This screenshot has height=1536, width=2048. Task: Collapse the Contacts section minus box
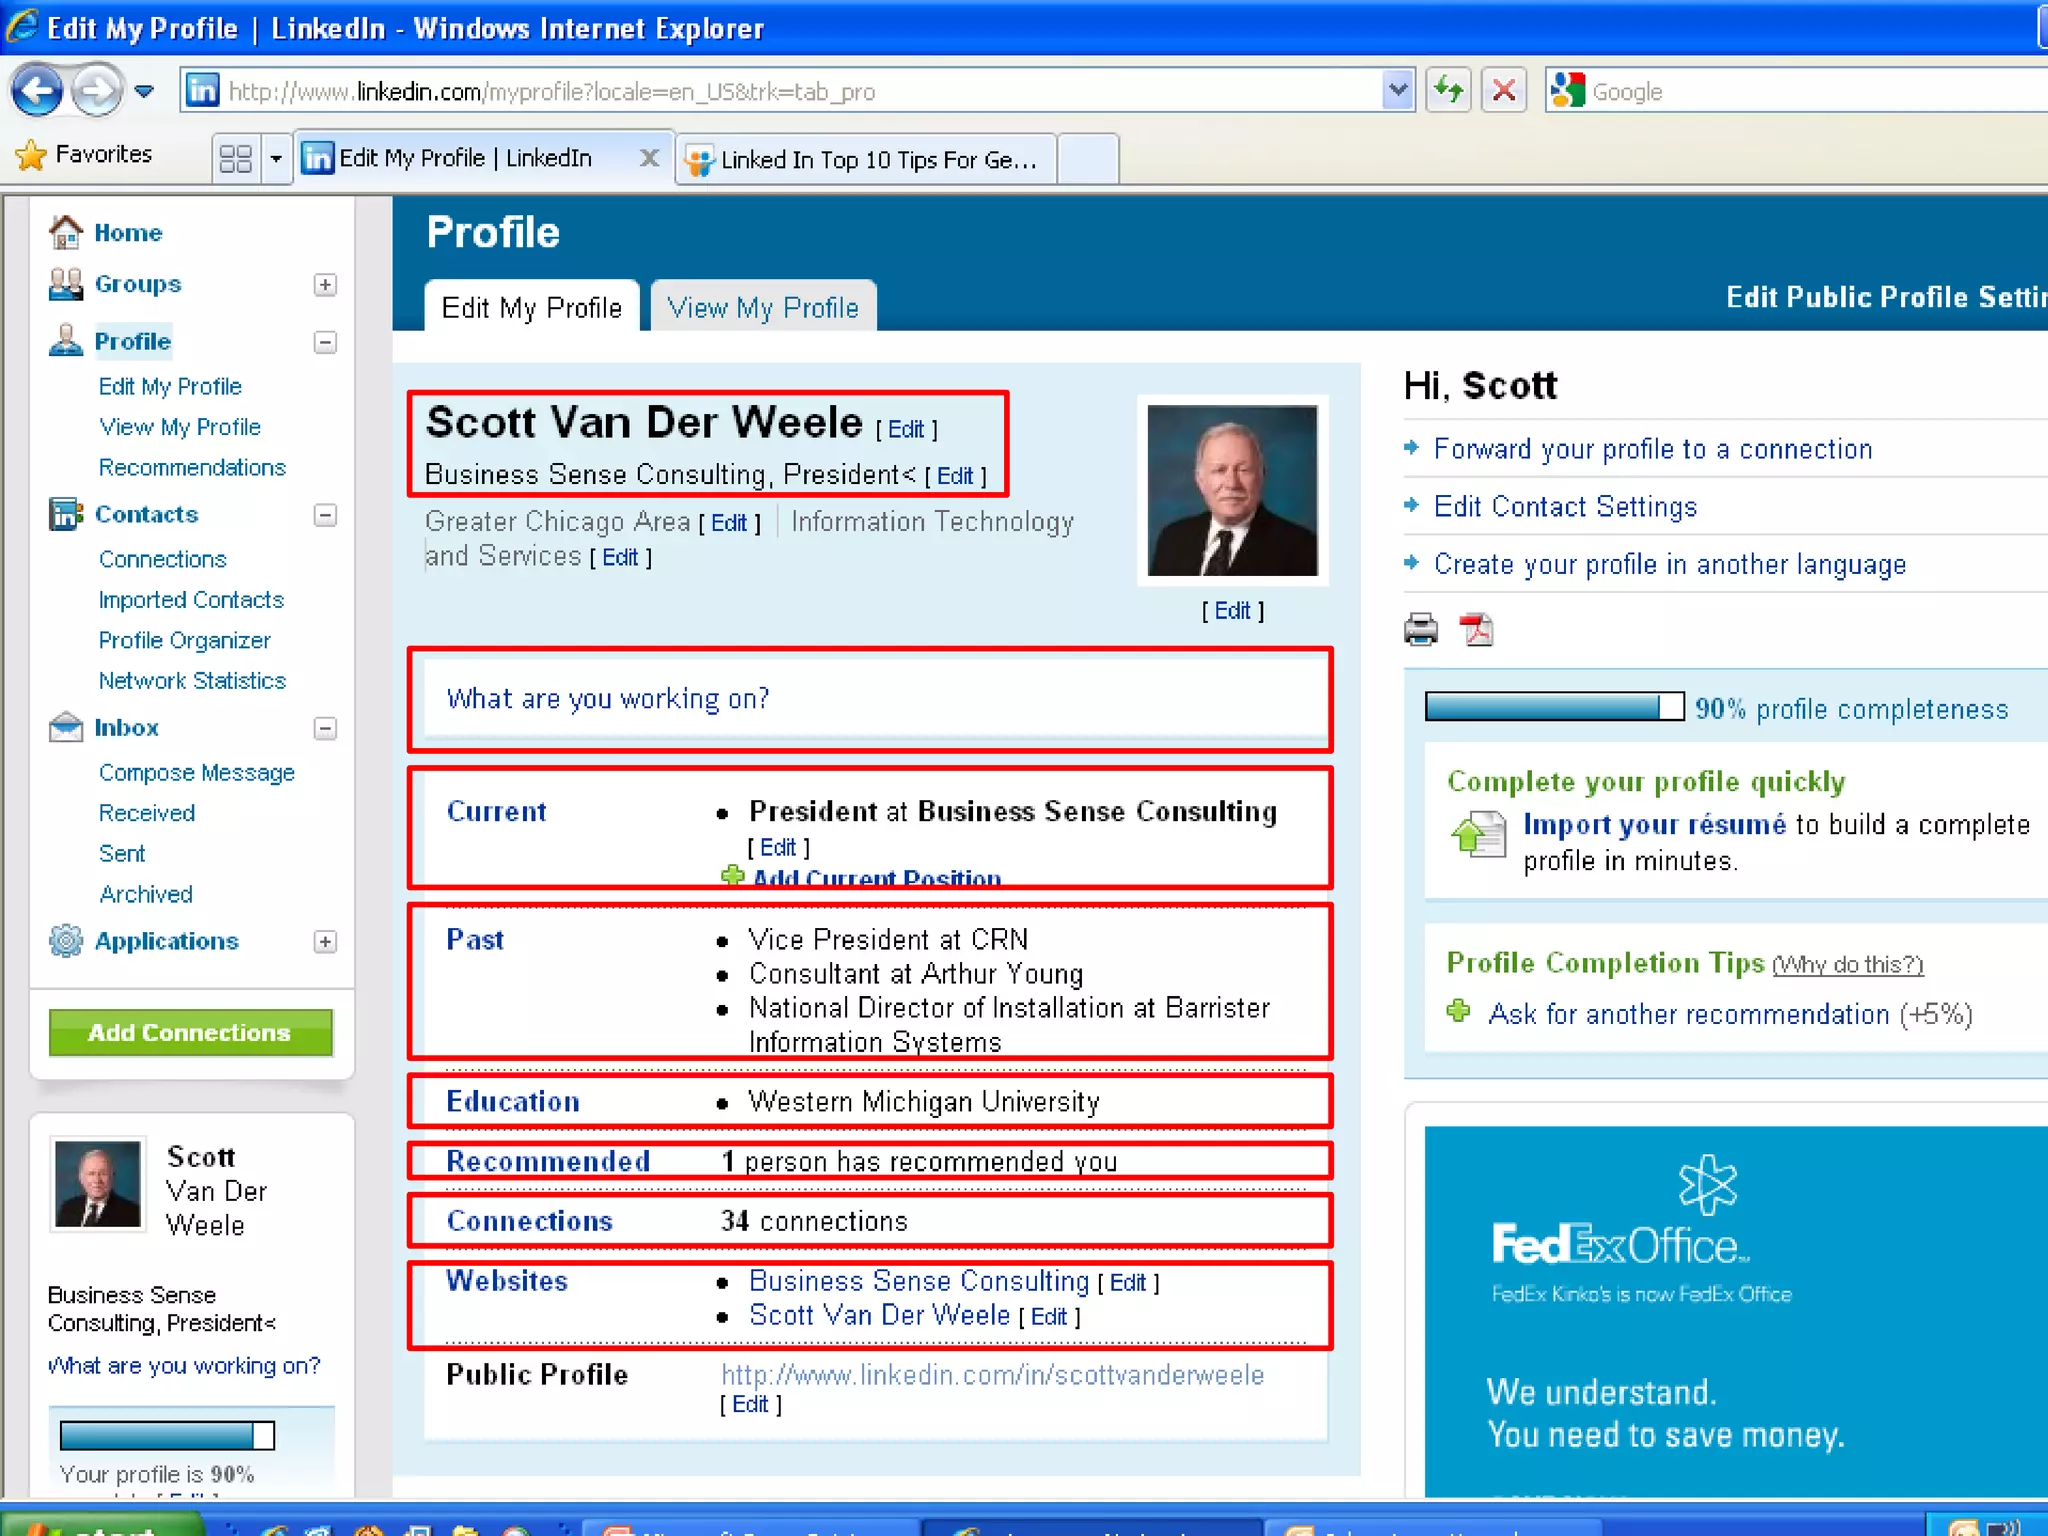tap(325, 515)
